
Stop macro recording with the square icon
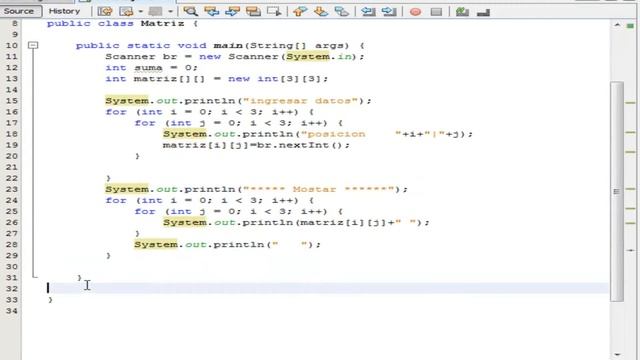pos(436,12)
